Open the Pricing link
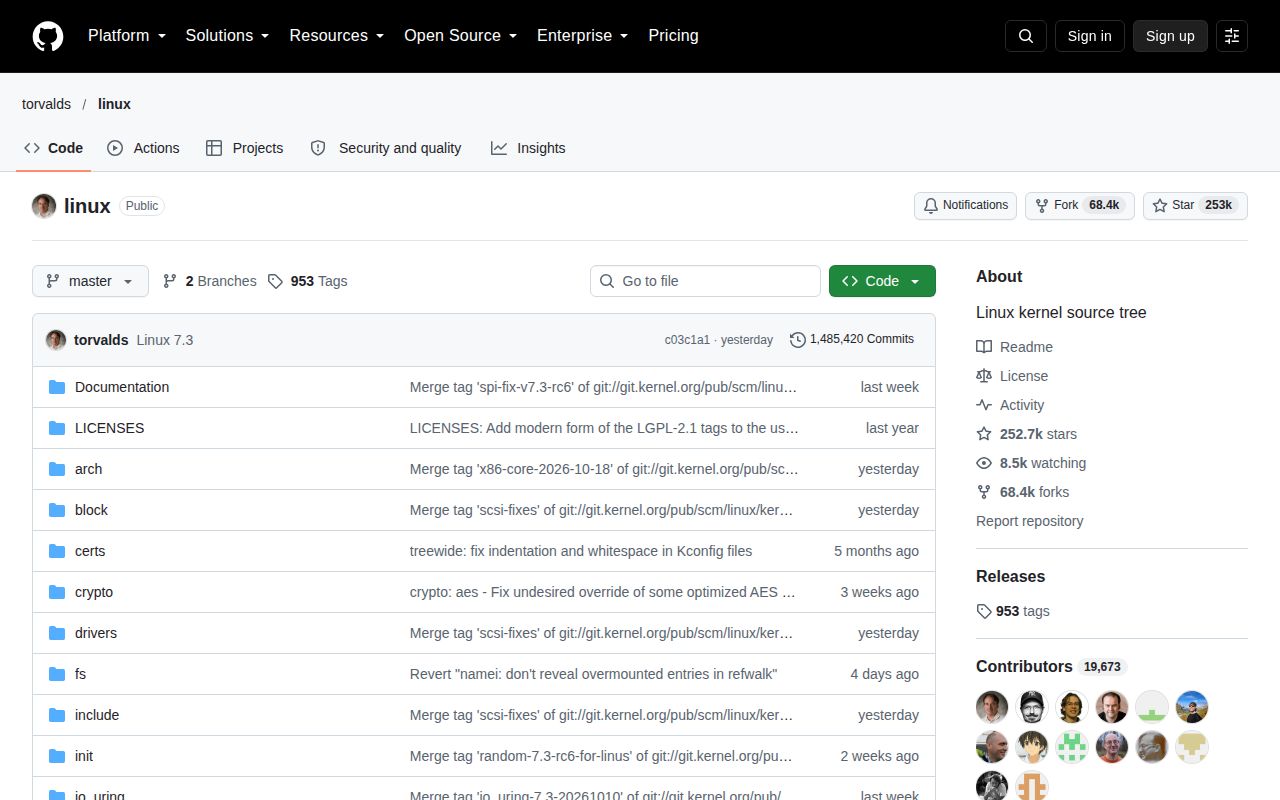 [673, 36]
